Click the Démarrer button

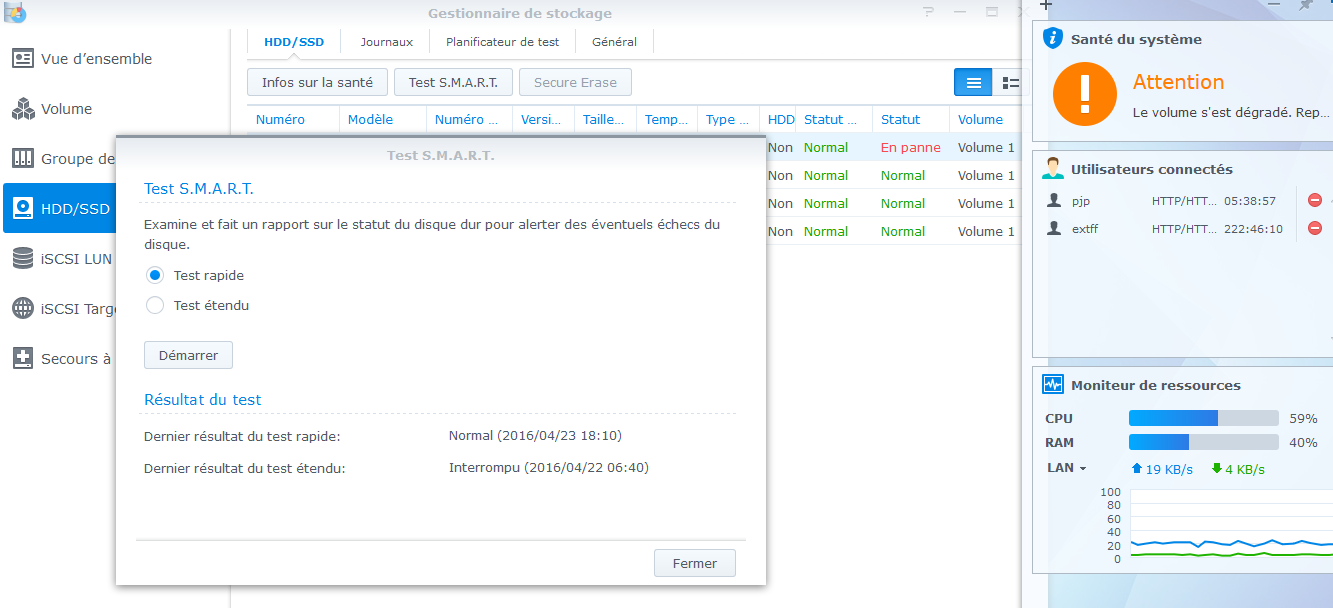[188, 355]
